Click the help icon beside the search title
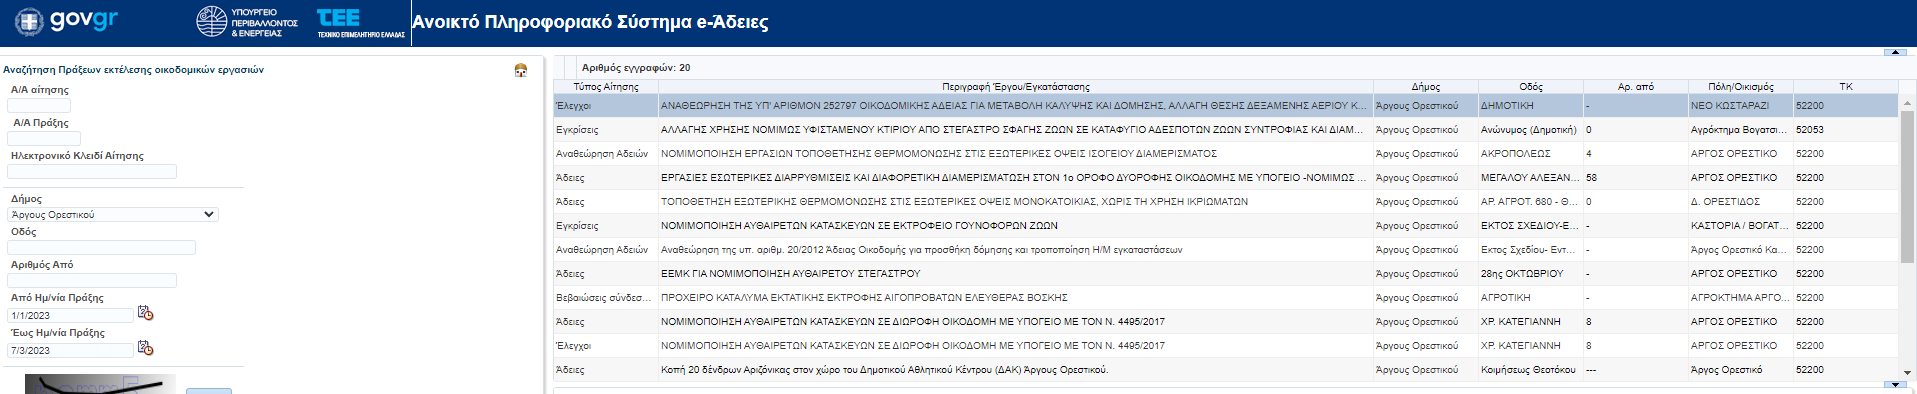1917x394 pixels. pyautogui.click(x=520, y=70)
